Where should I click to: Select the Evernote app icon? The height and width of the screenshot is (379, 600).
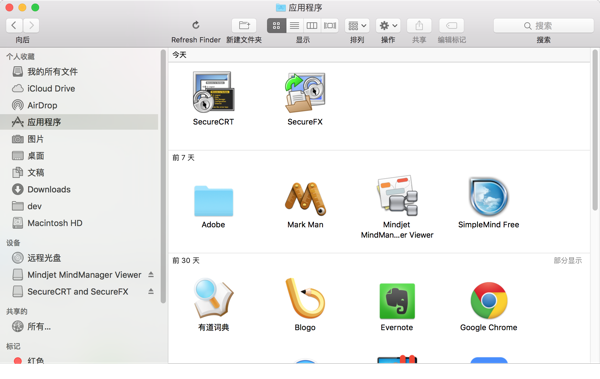pyautogui.click(x=397, y=301)
